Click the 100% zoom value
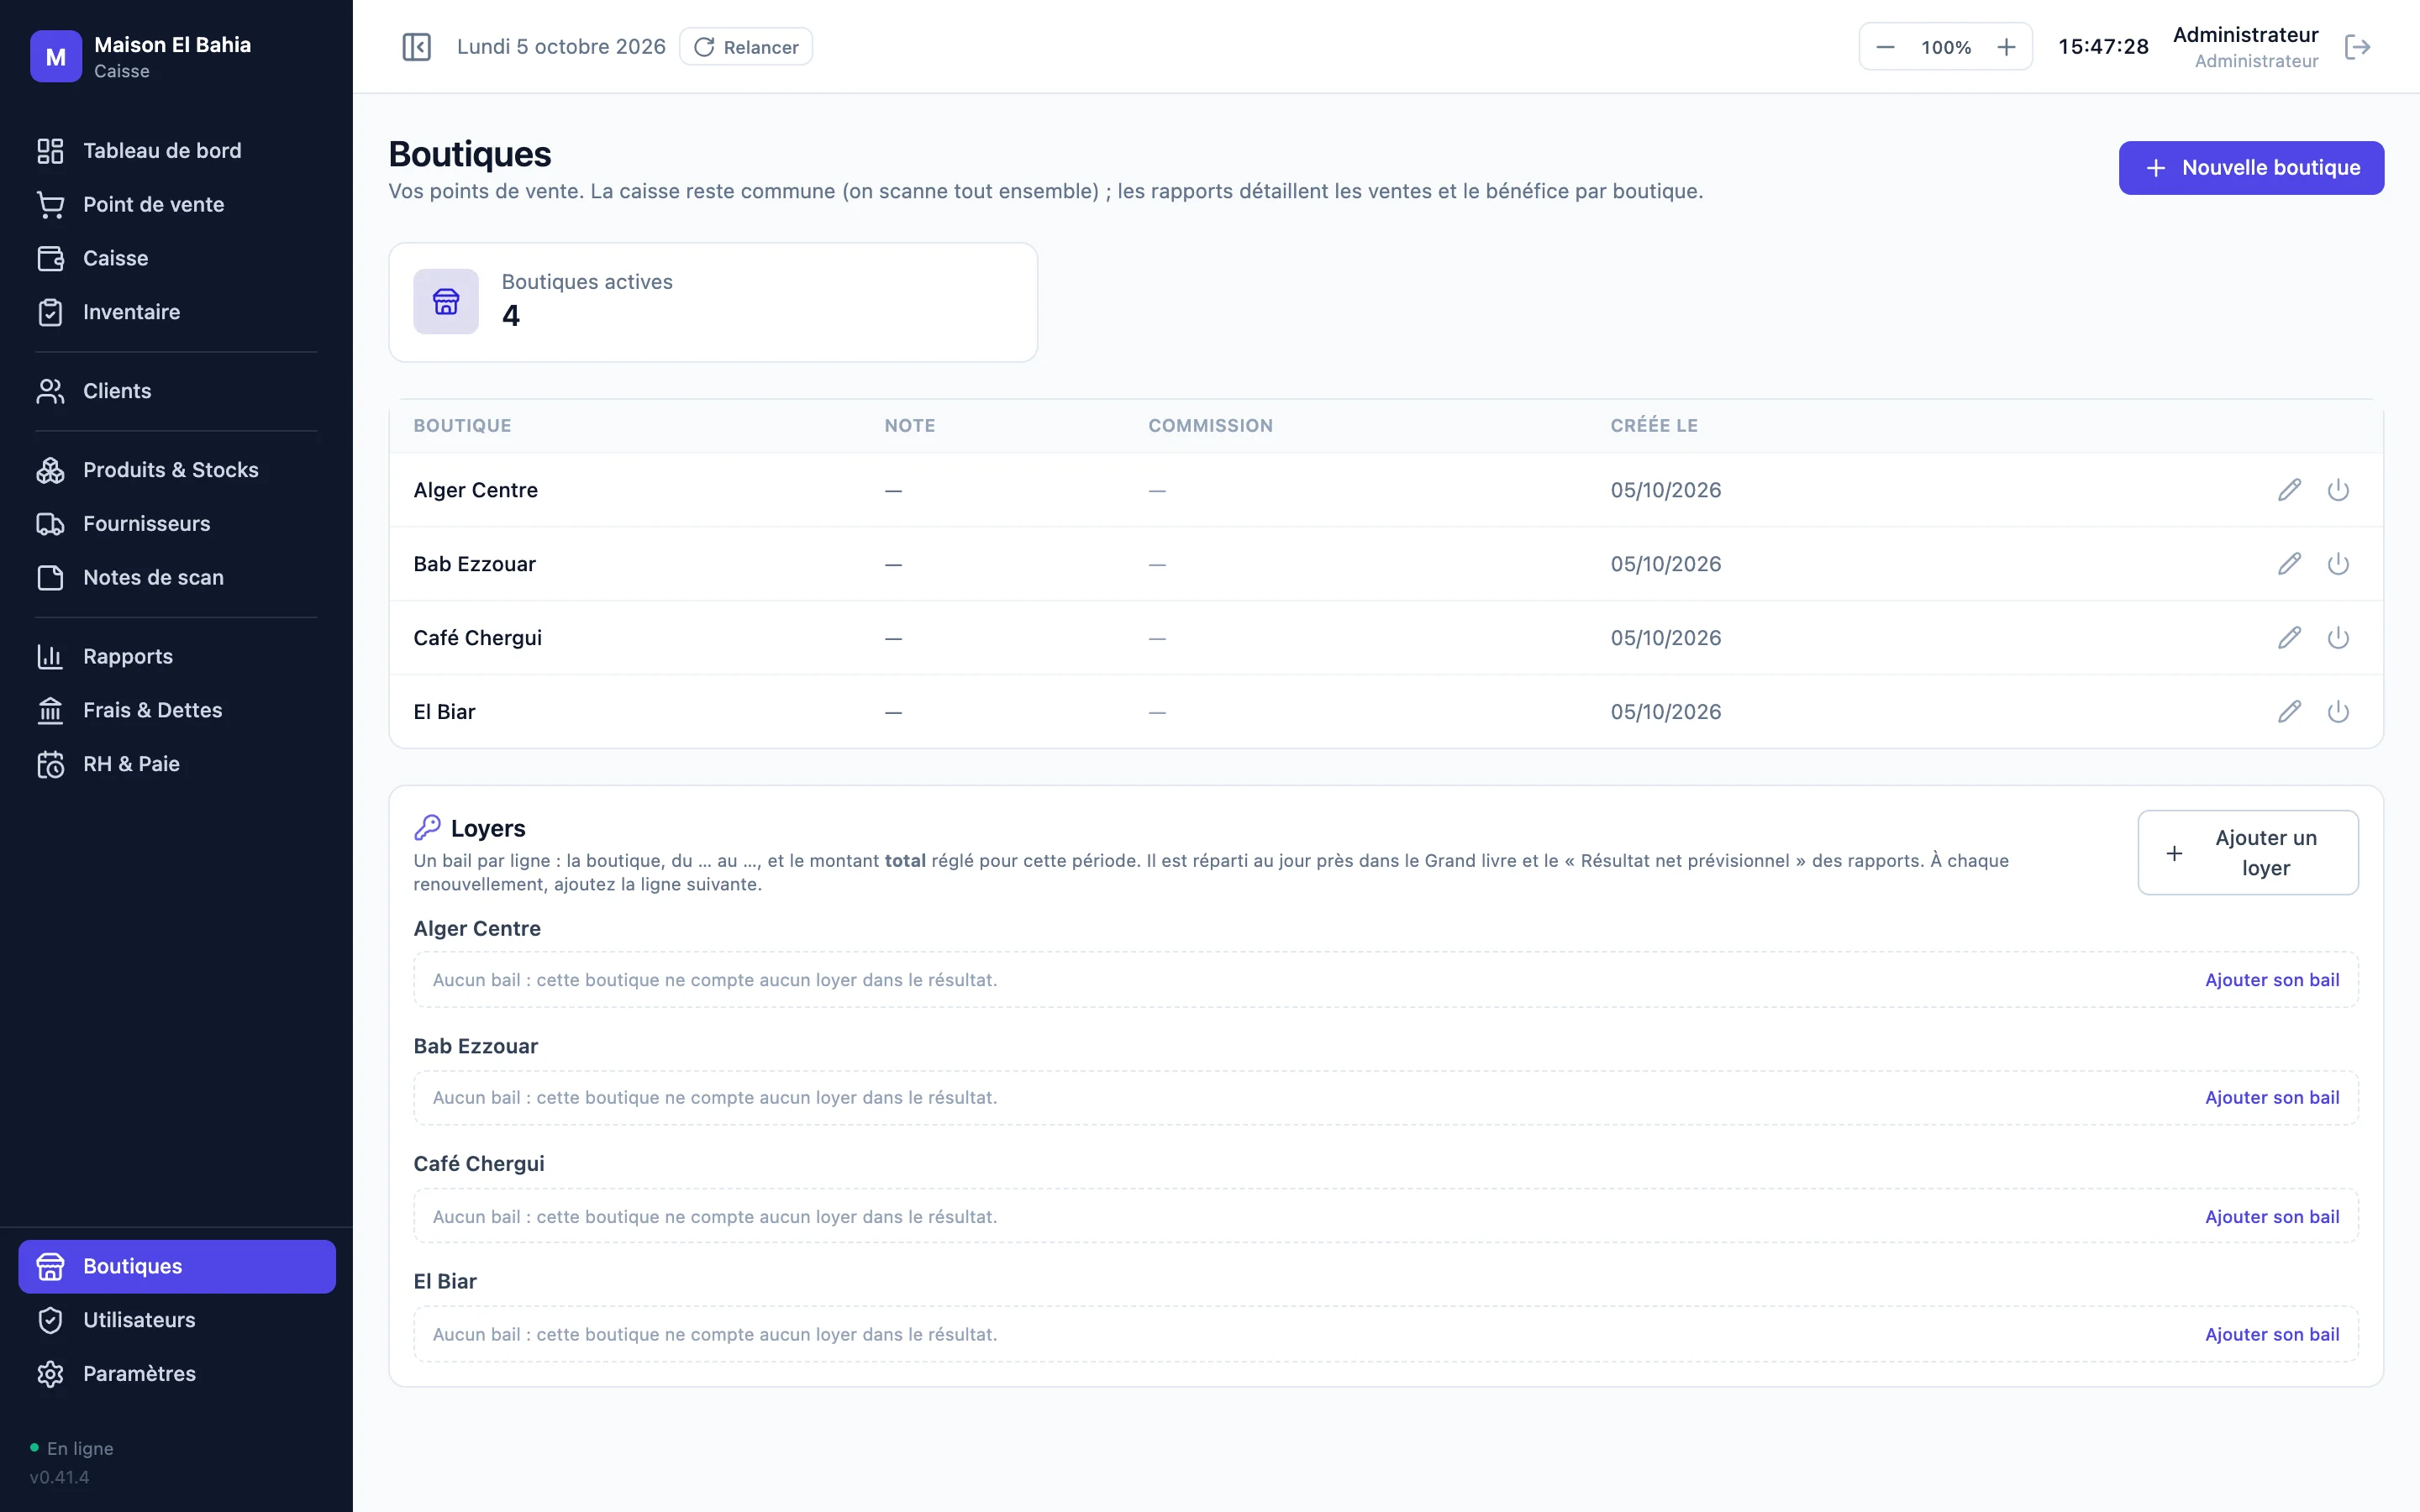The width and height of the screenshot is (2420, 1512). [1946, 47]
